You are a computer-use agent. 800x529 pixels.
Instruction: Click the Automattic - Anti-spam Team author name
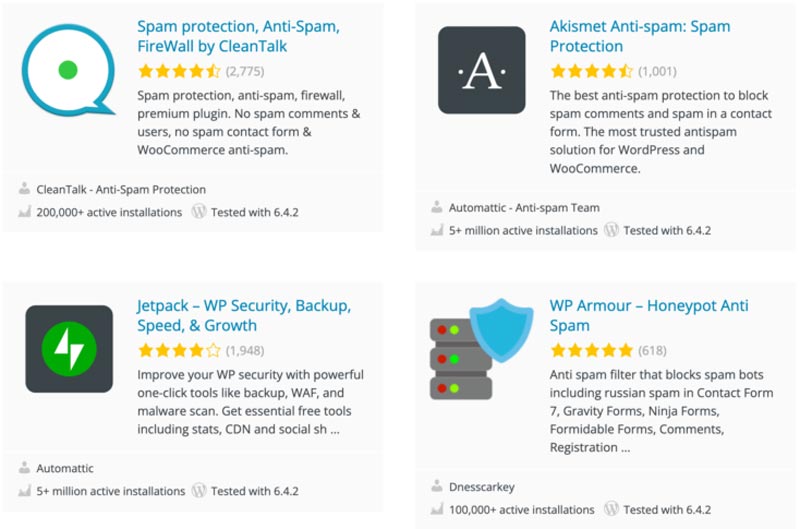[524, 208]
